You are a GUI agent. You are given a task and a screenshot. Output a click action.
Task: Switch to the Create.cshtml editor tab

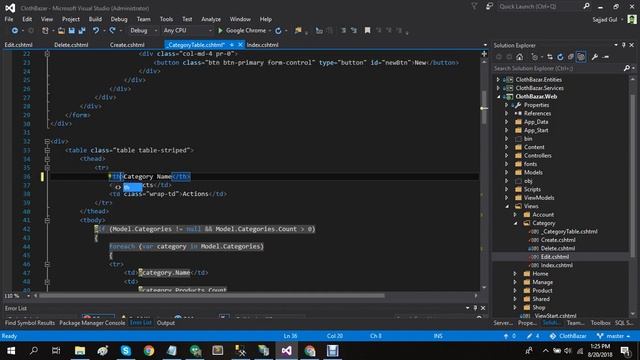(127, 45)
